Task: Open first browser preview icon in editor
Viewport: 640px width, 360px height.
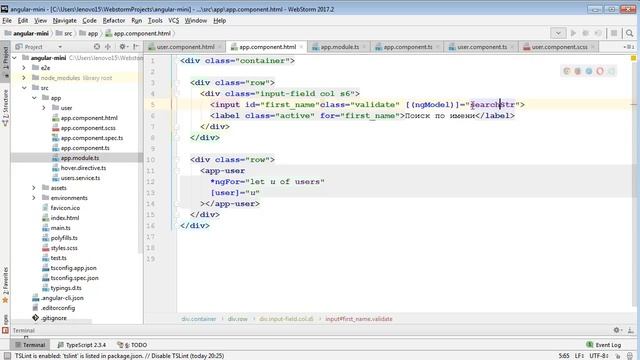Action: click(x=567, y=71)
